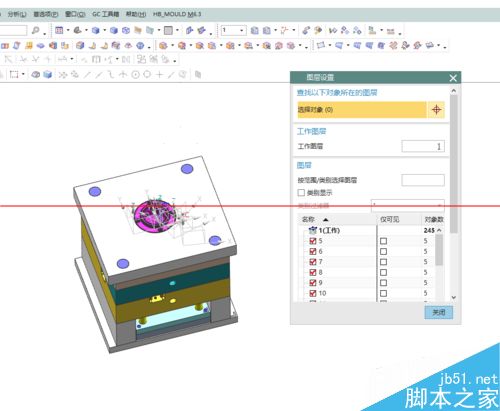Open the 首选项(P) menu
Screen dimensions: 500x411
click(46, 14)
